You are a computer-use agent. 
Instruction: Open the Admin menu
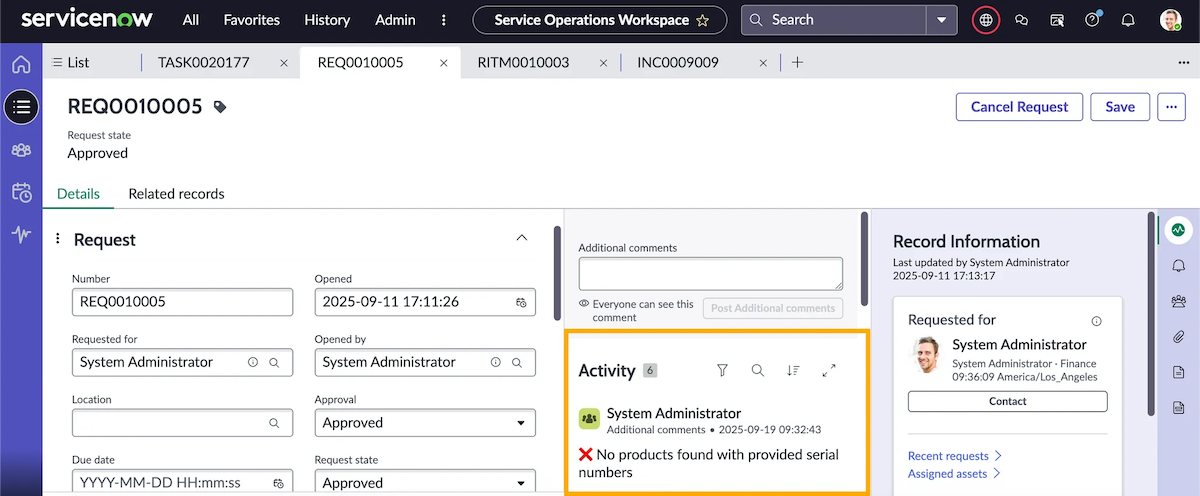[x=395, y=20]
